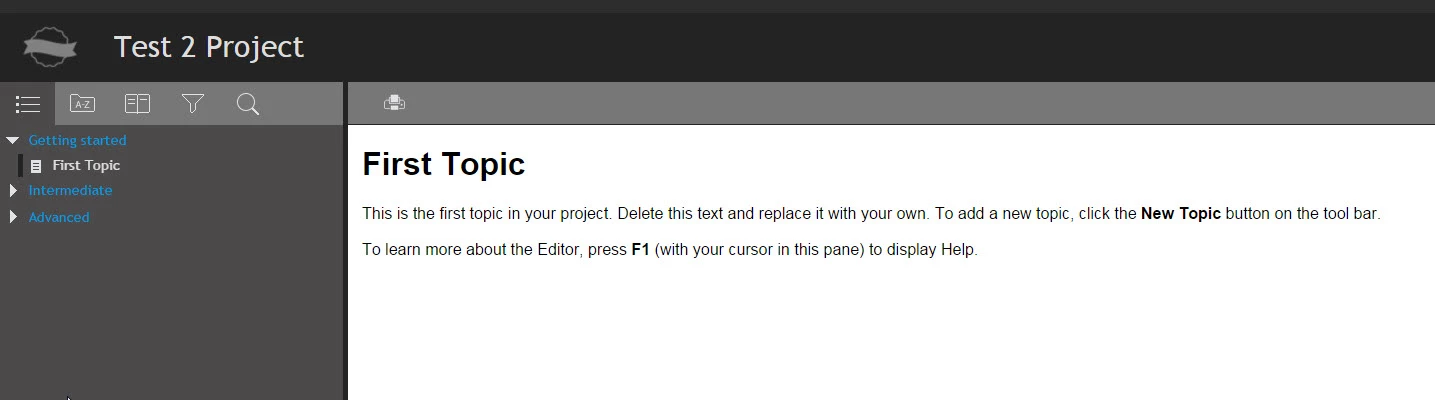The image size is (1435, 400).
Task: Select the Getting started book link
Action: tap(77, 141)
